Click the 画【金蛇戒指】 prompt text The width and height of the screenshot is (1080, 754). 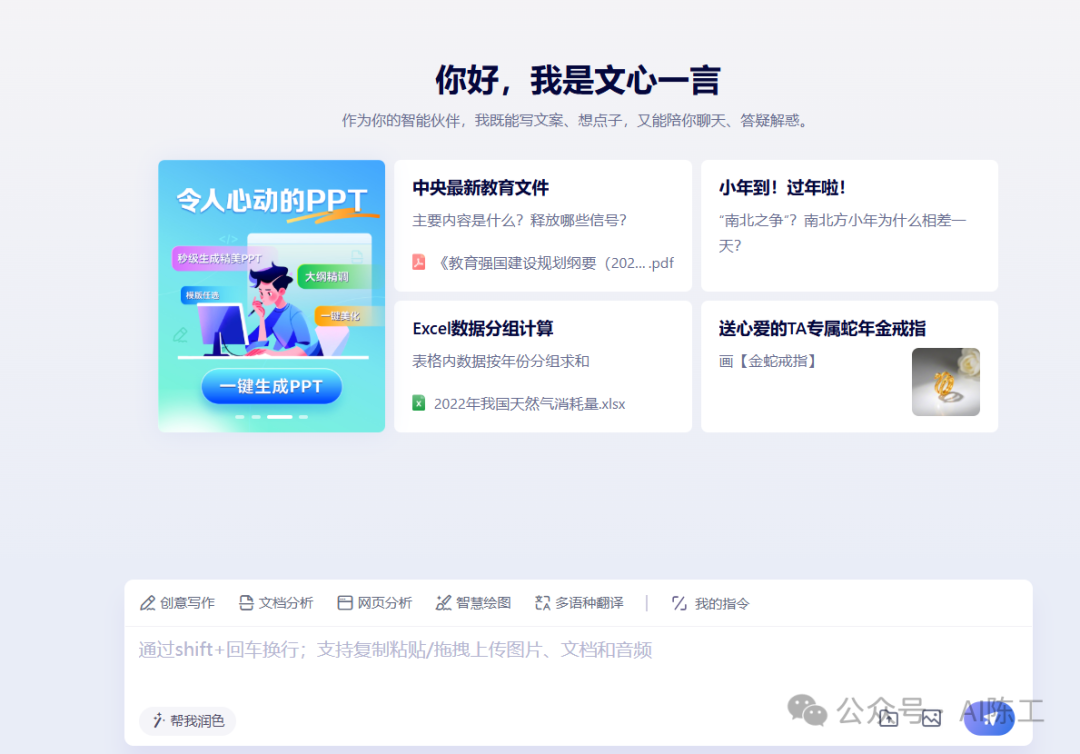click(767, 361)
